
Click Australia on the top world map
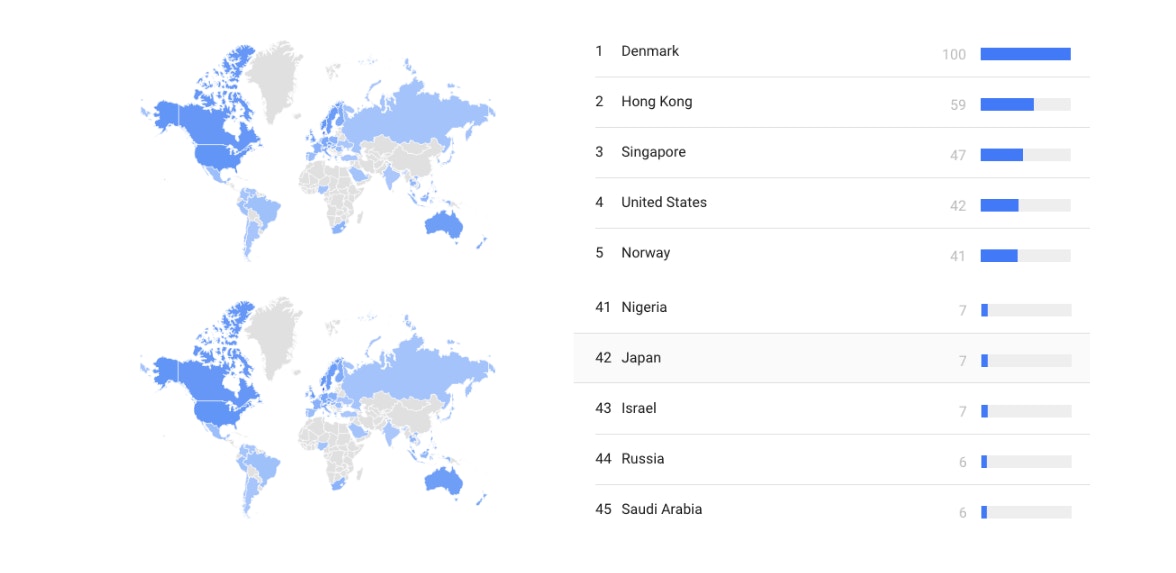click(445, 225)
